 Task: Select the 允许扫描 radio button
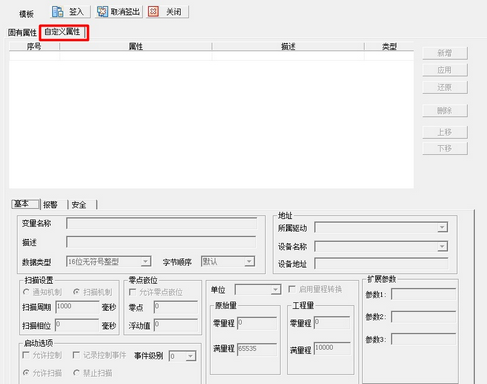click(26, 373)
